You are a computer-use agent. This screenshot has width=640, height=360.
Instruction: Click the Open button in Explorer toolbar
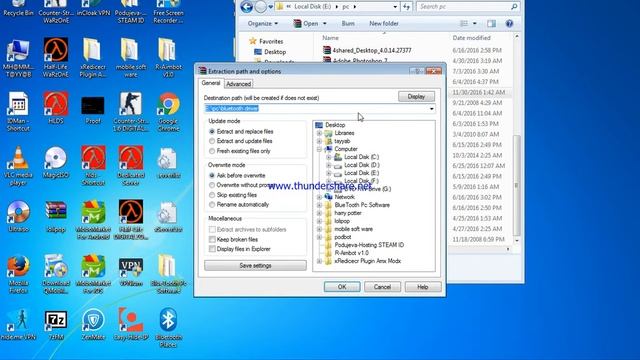click(x=307, y=24)
